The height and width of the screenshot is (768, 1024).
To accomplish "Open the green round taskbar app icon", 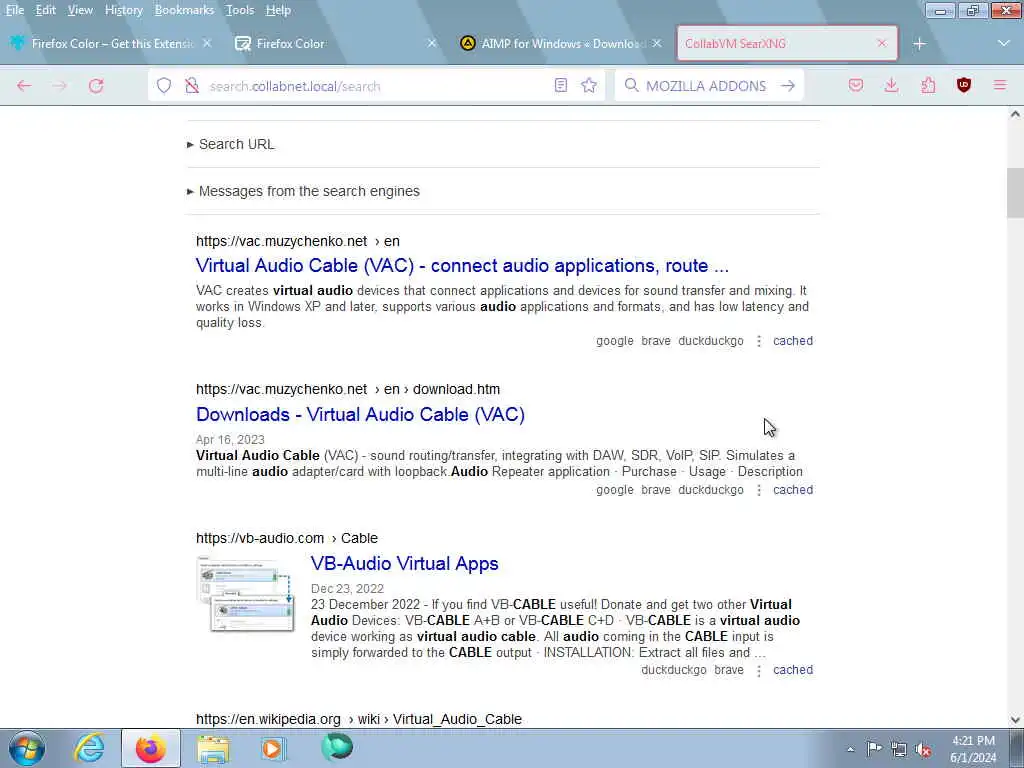I will 336,747.
